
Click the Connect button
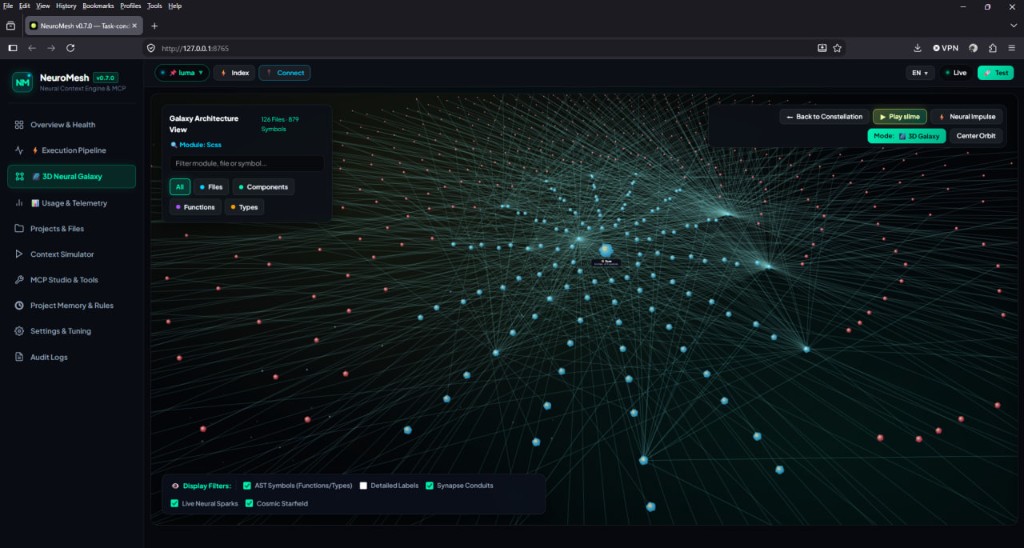coord(285,73)
